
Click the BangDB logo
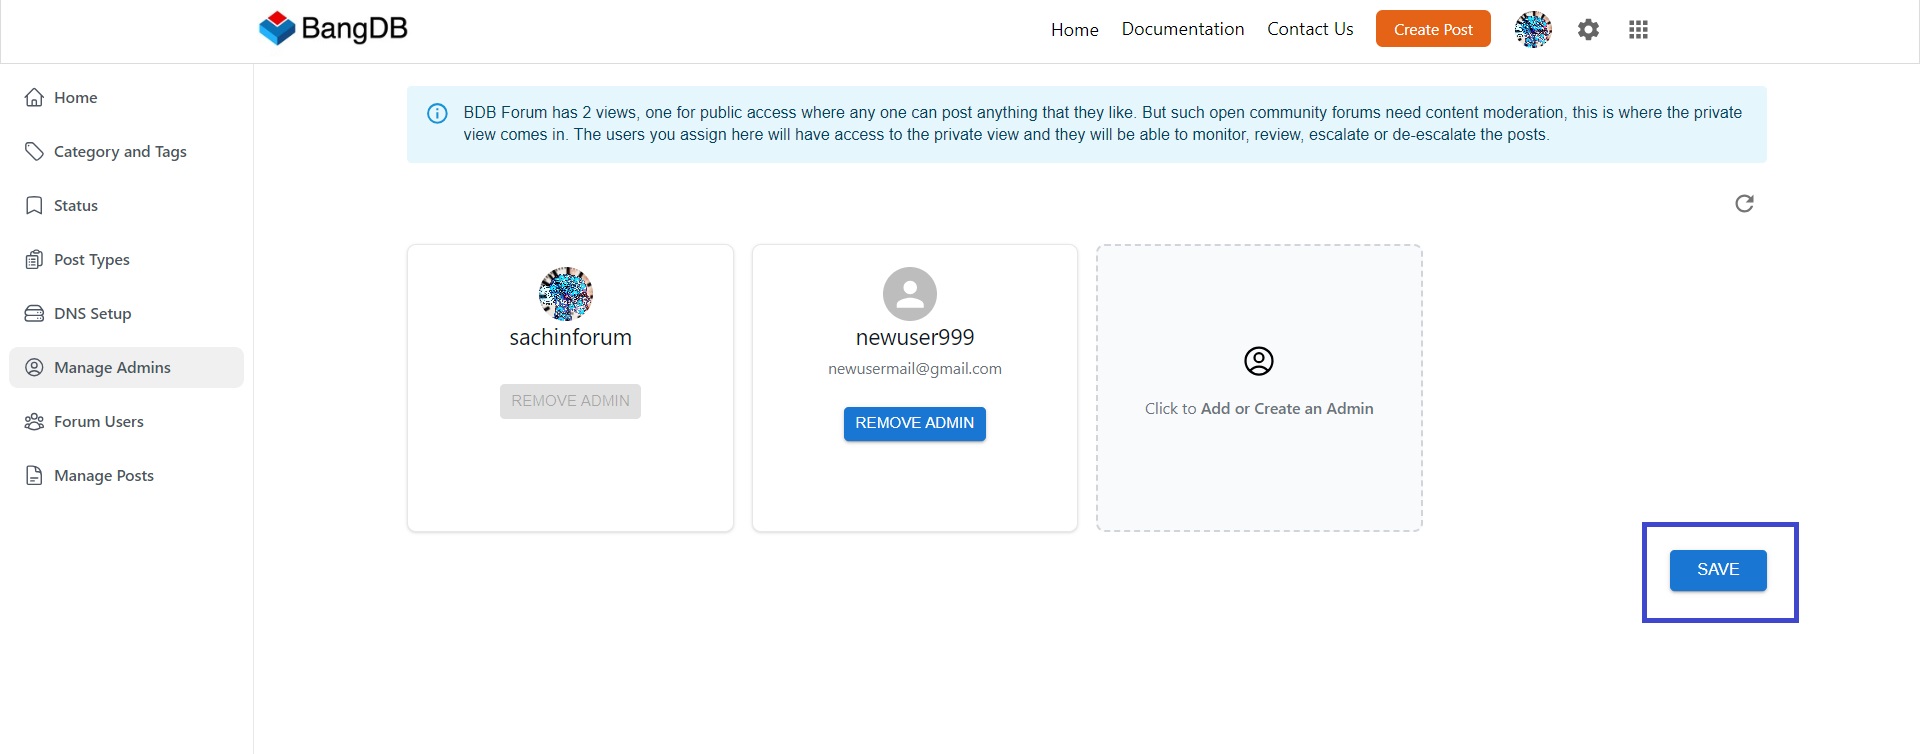coord(333,29)
